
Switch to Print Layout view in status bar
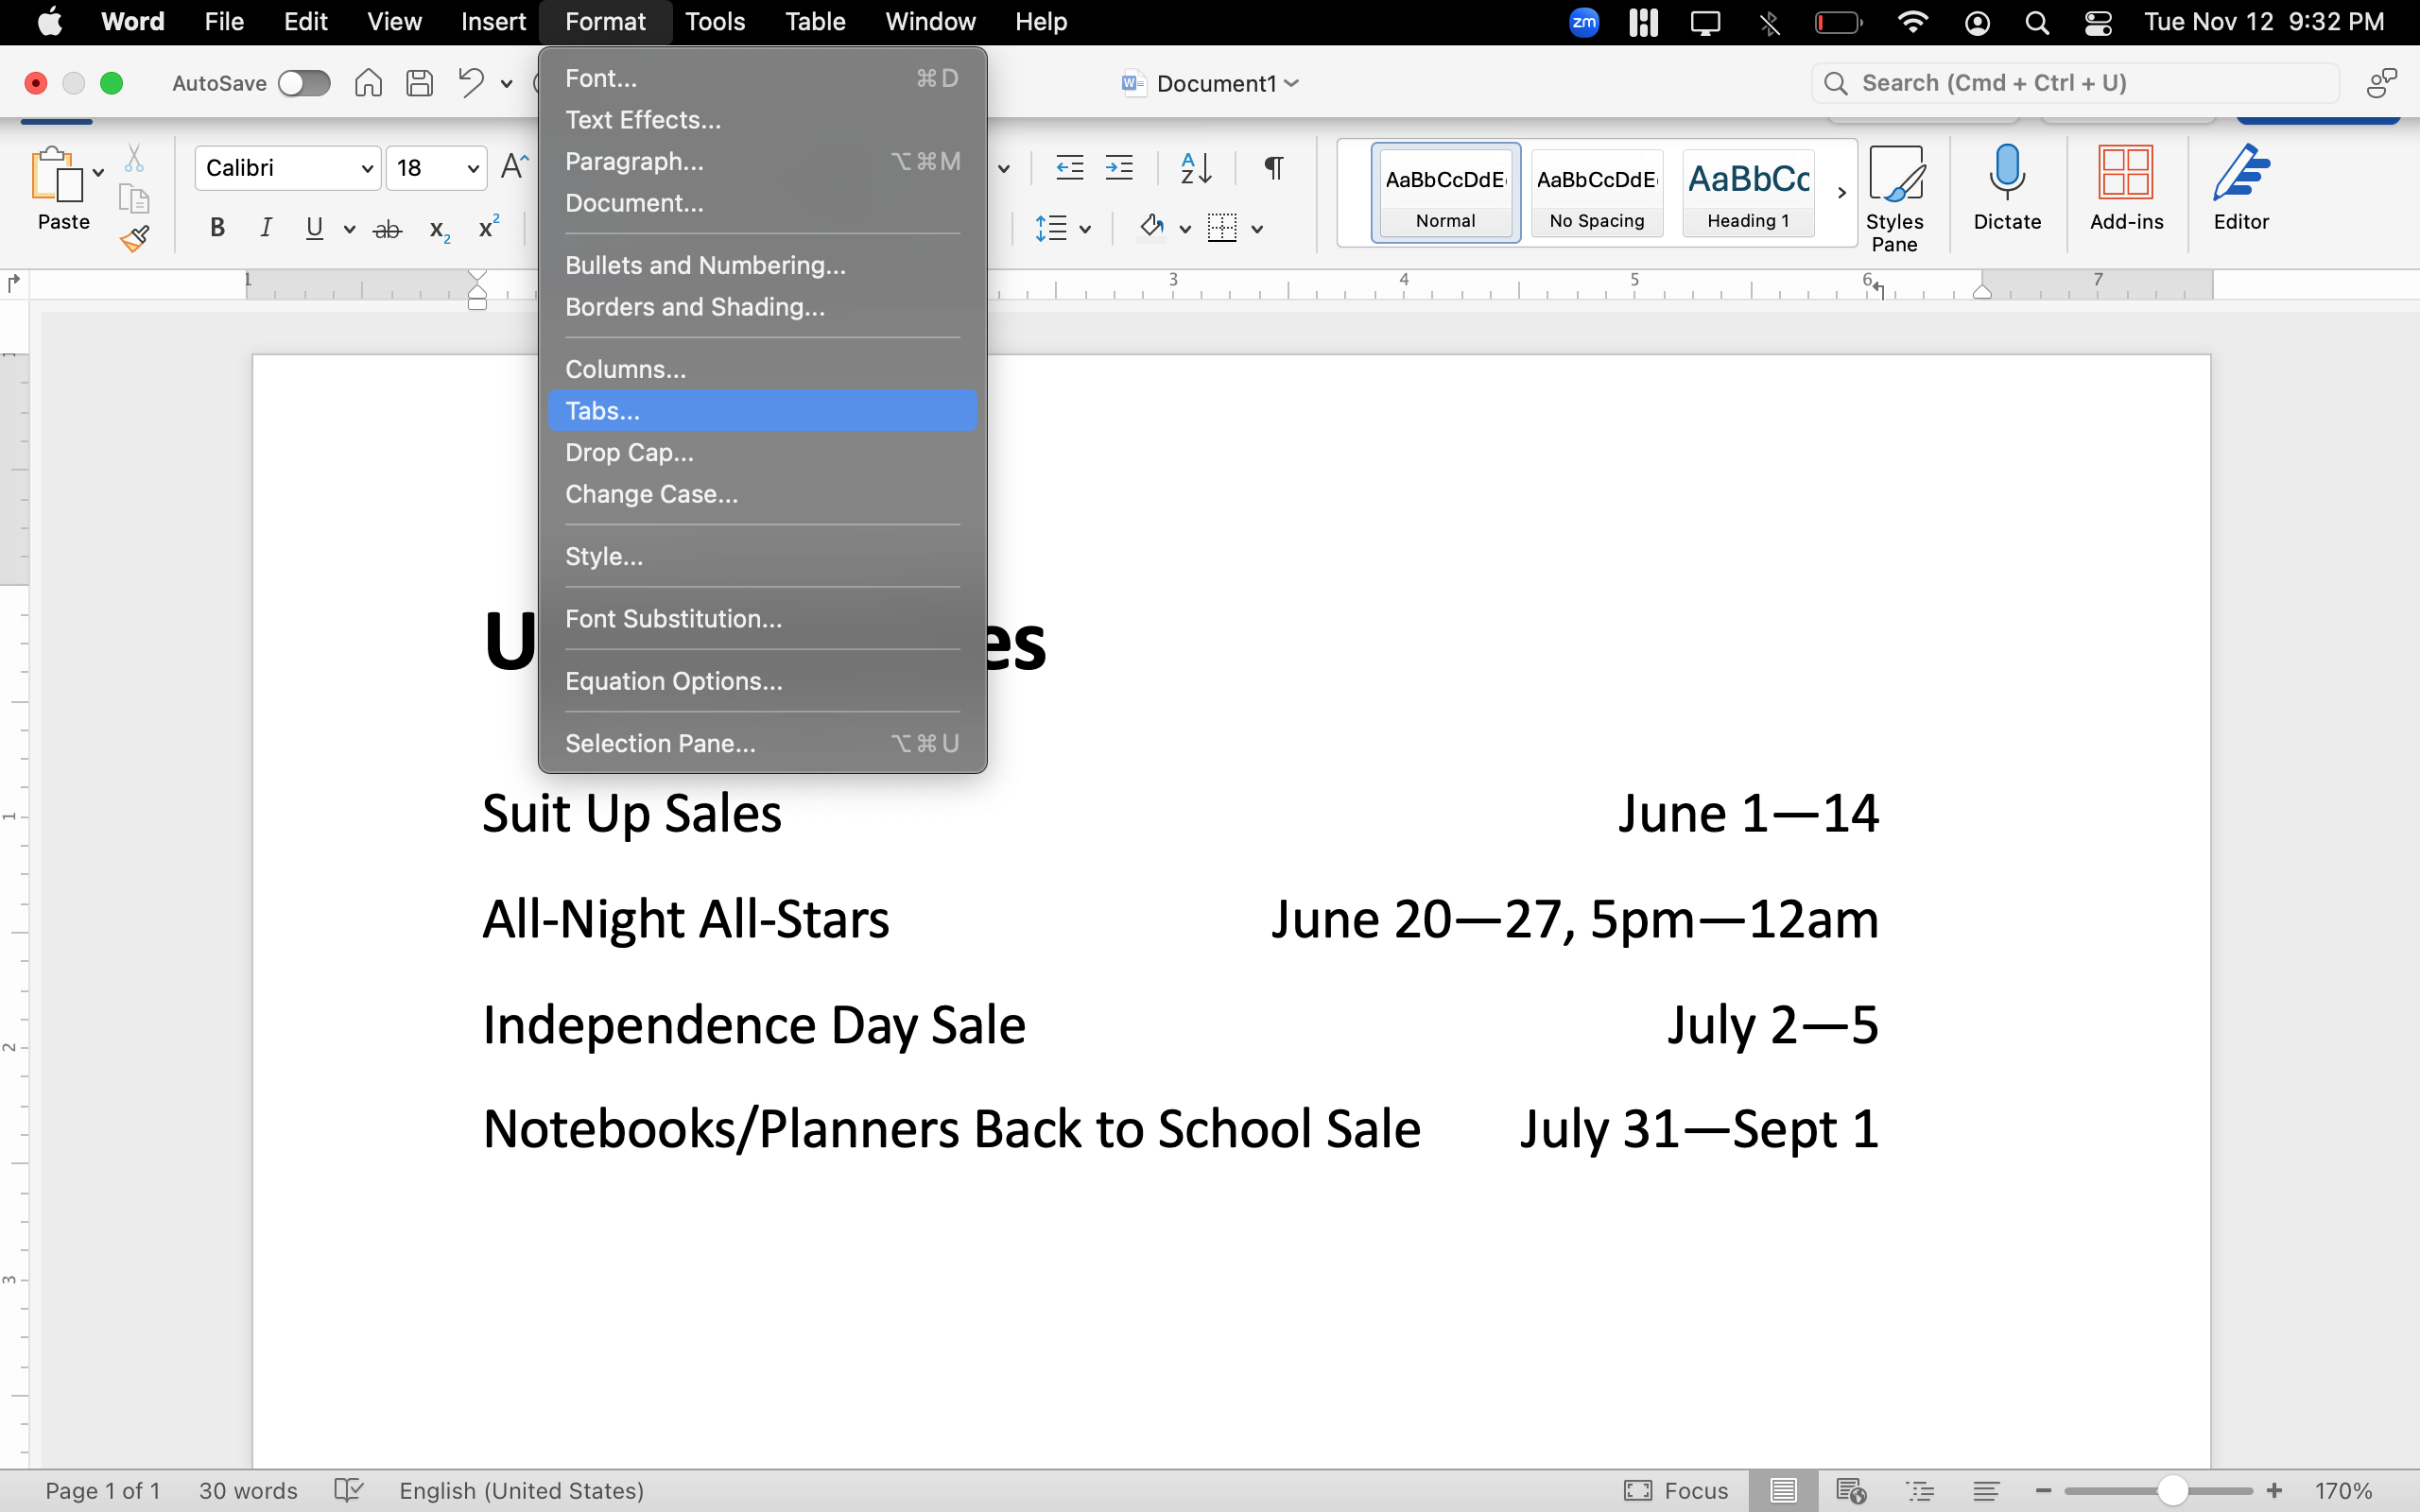(x=1783, y=1491)
